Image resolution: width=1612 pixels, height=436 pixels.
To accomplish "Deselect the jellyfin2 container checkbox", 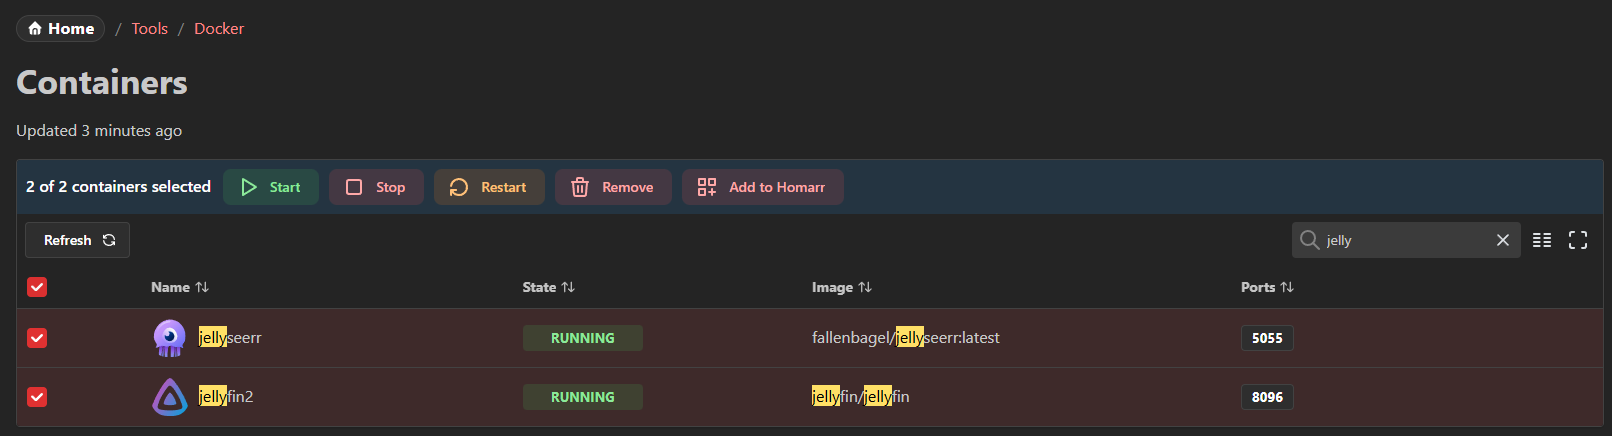I will (37, 397).
